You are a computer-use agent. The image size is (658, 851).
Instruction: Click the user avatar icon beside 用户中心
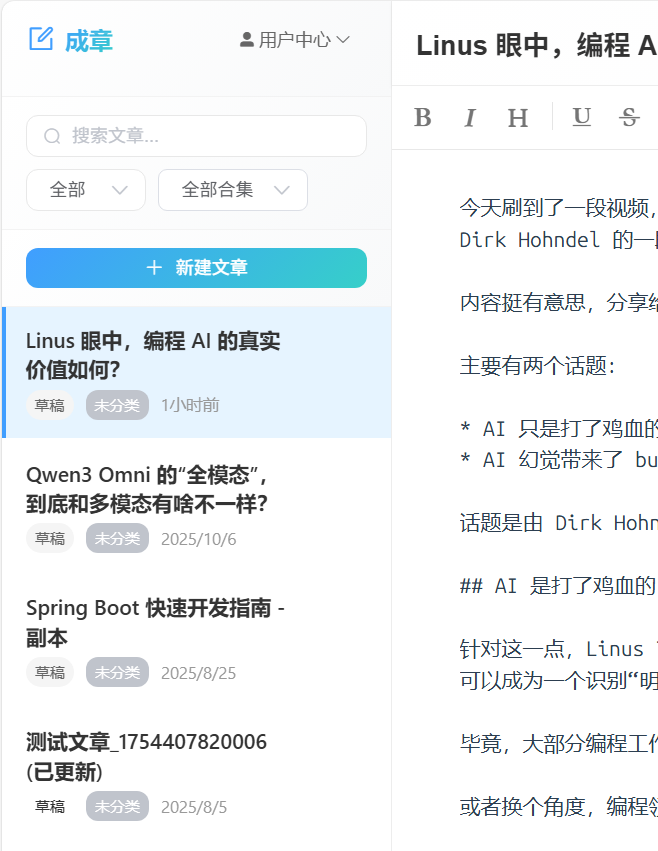(x=247, y=40)
